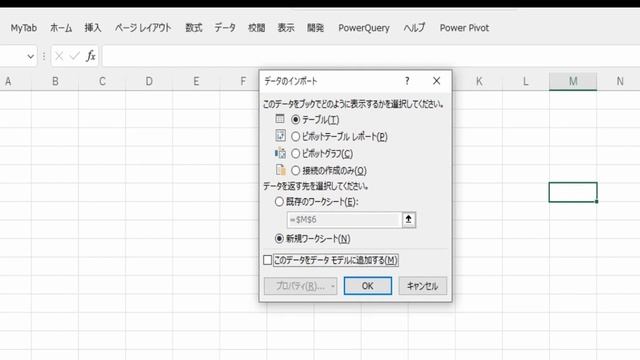Open the PowerQuery ribbon tab
Screen dimensions: 640x360
click(364, 28)
